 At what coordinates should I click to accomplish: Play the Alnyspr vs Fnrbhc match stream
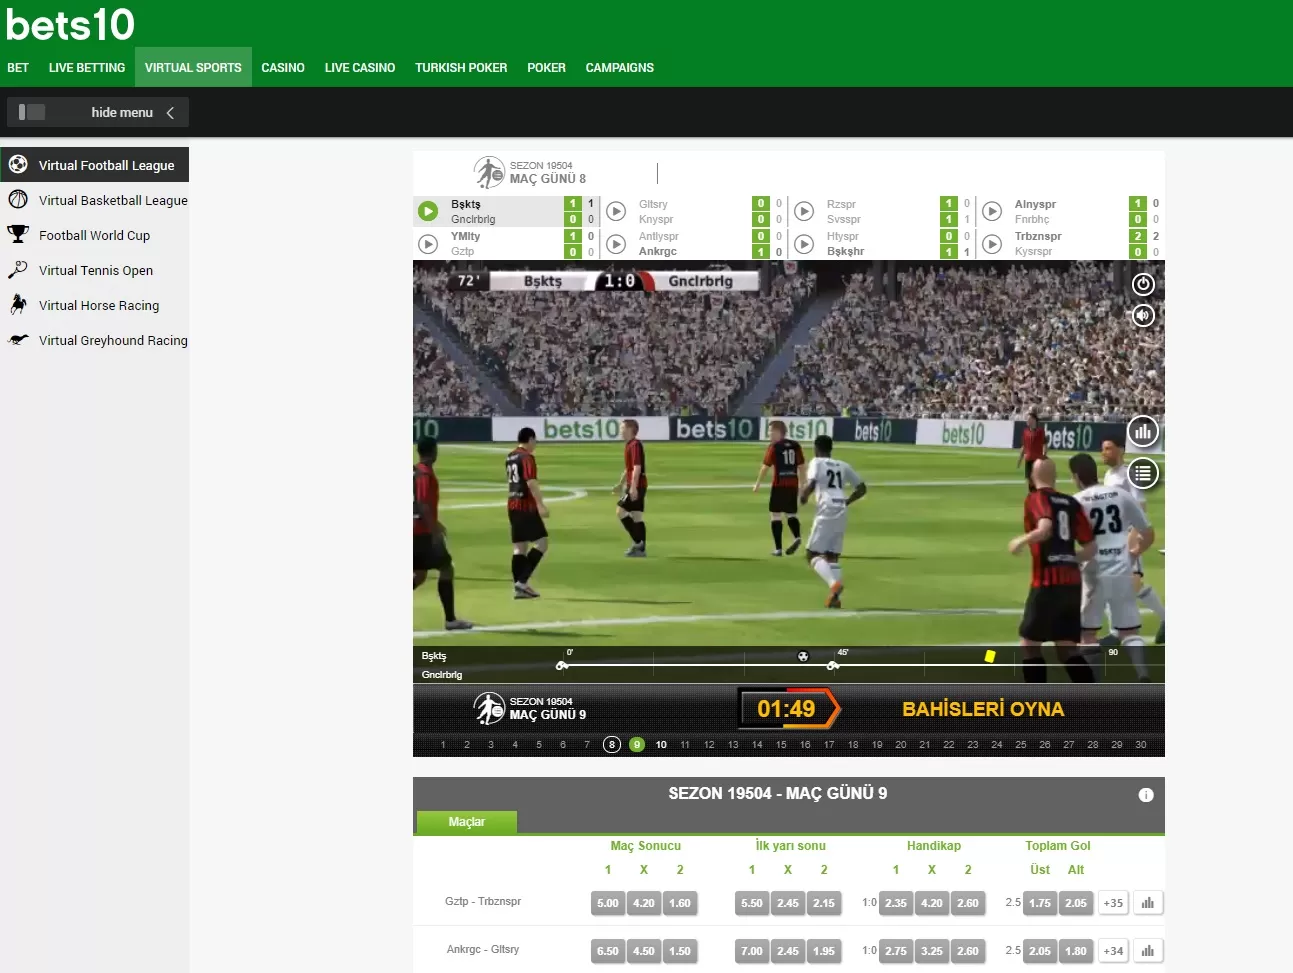(992, 211)
